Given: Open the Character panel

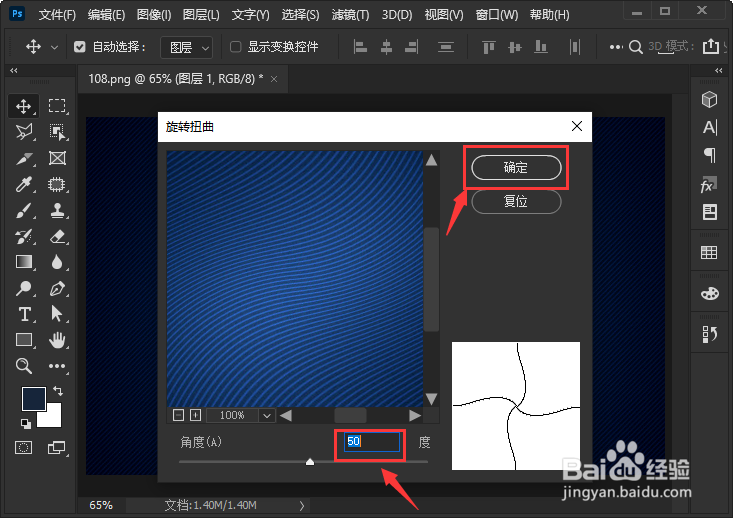Looking at the screenshot, I should click(709, 127).
